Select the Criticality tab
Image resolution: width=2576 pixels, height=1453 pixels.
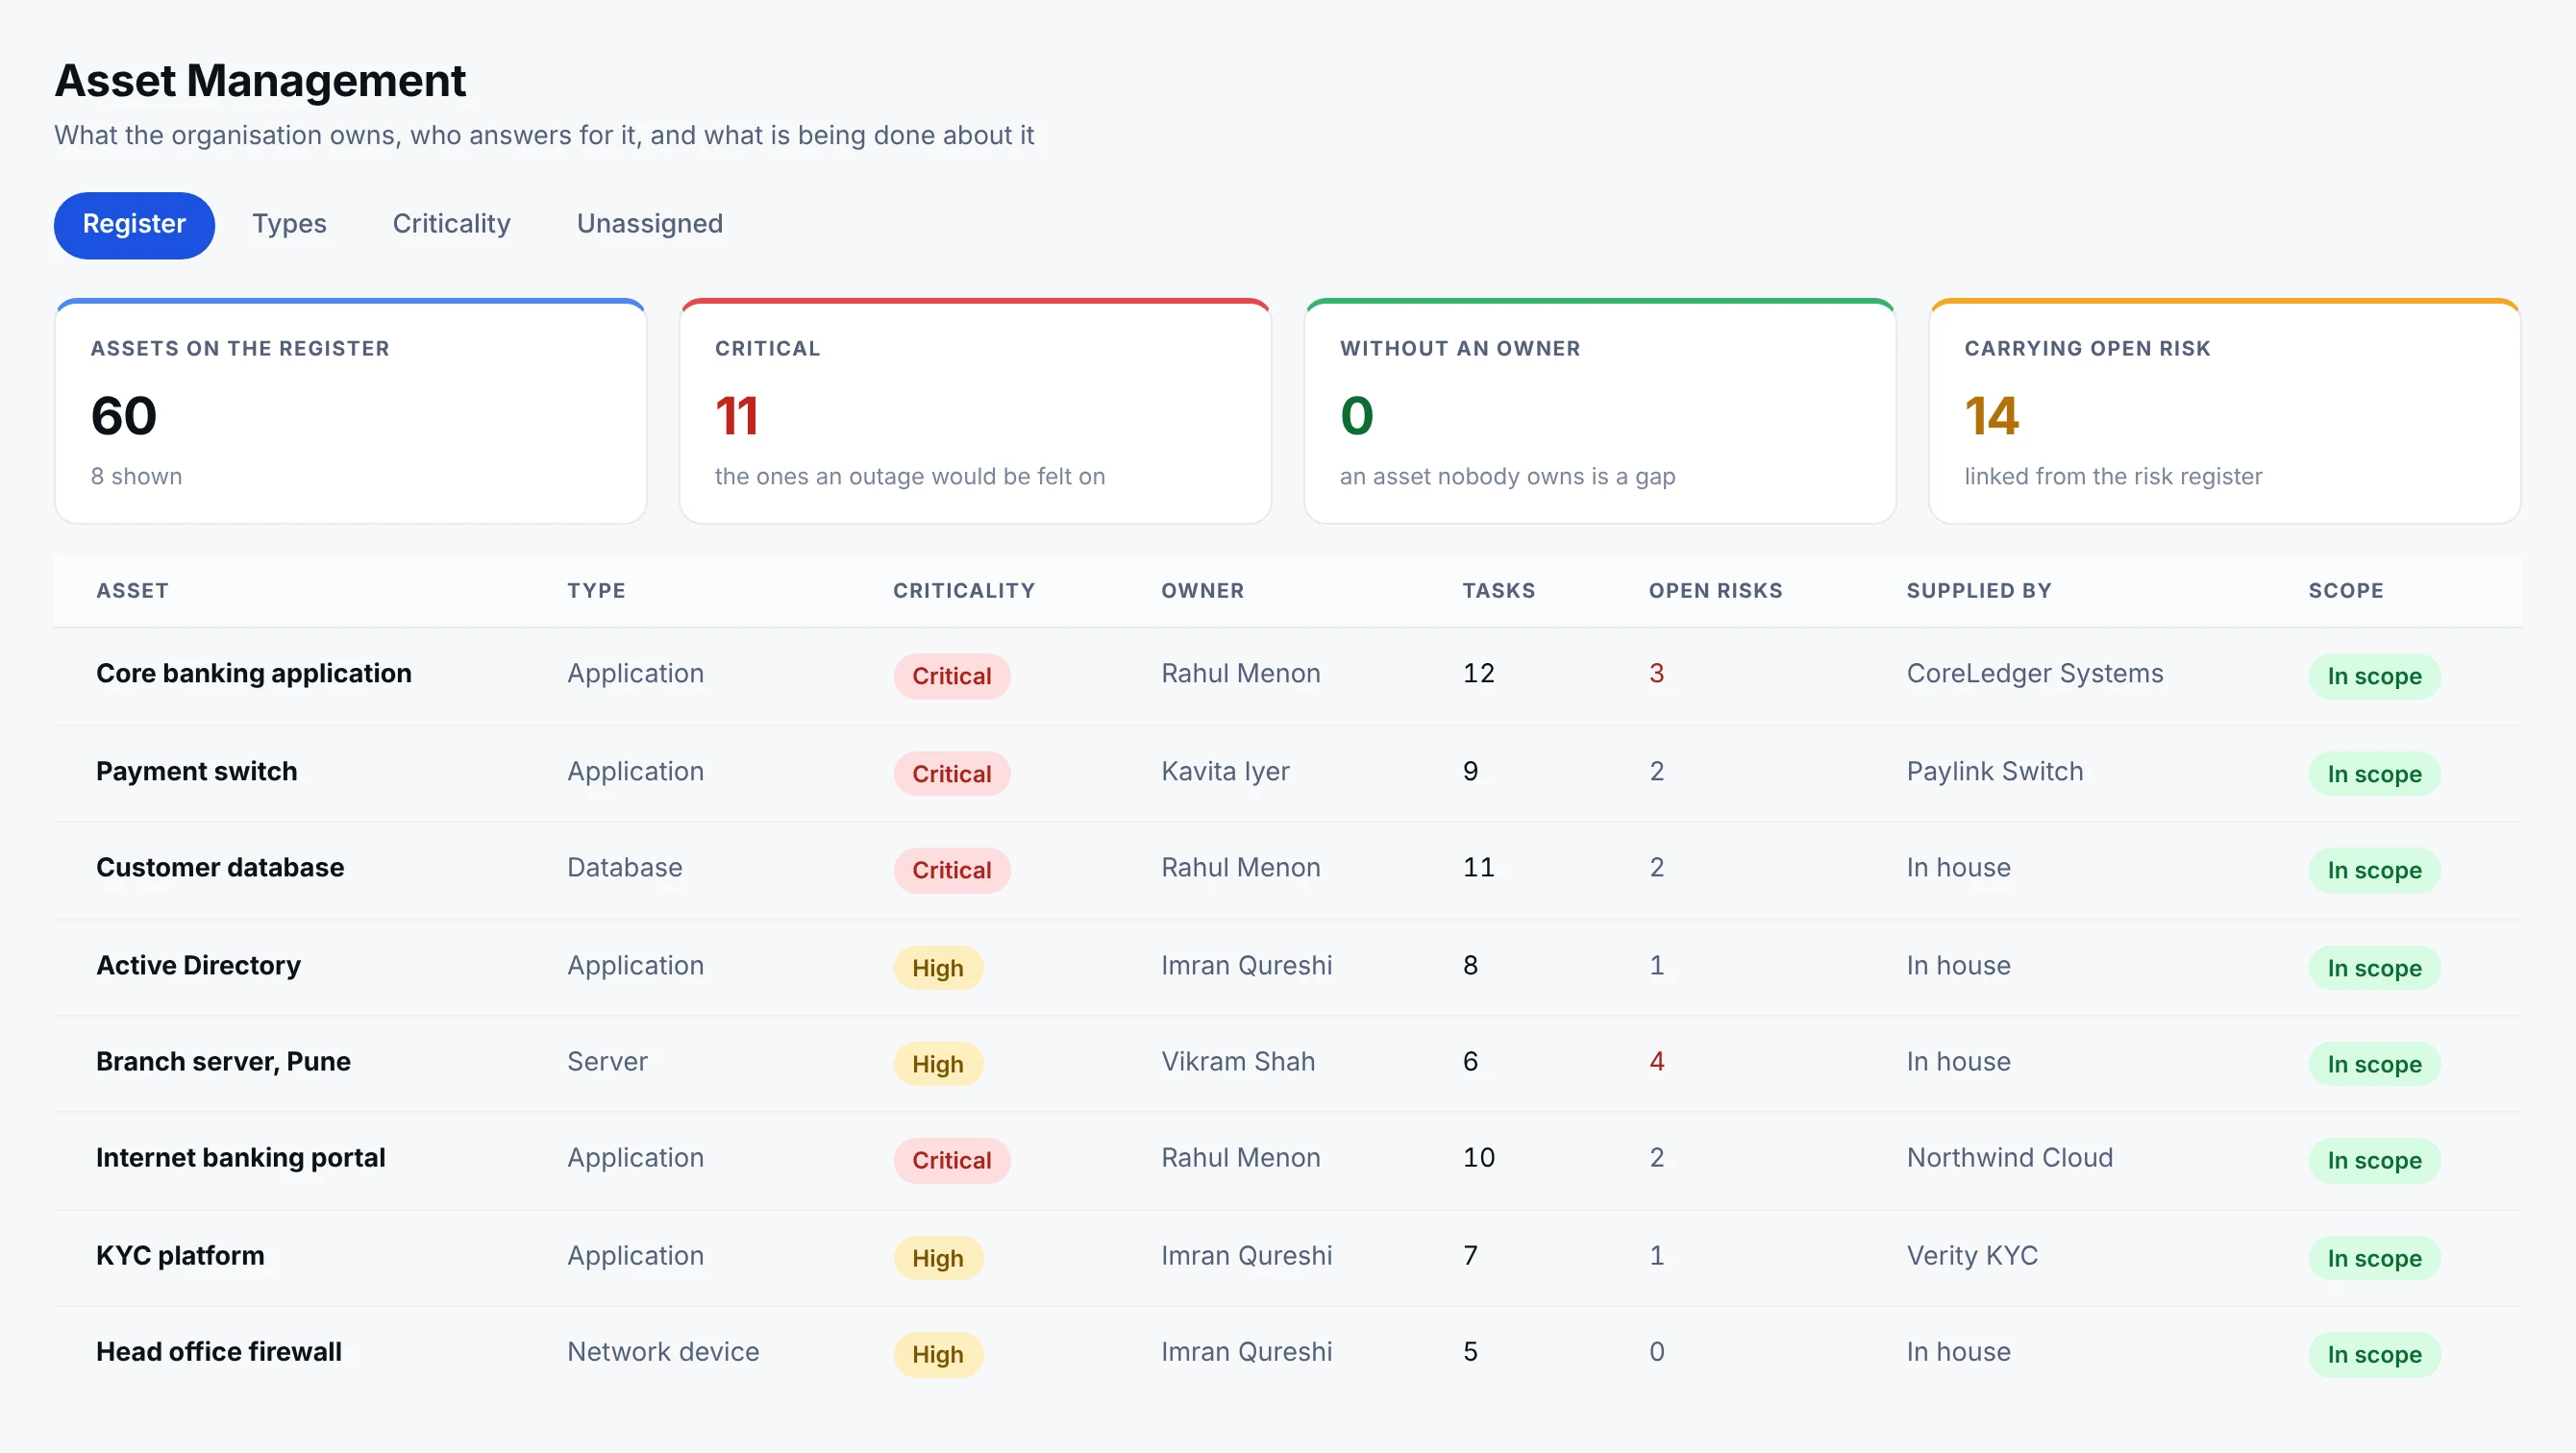451,224
